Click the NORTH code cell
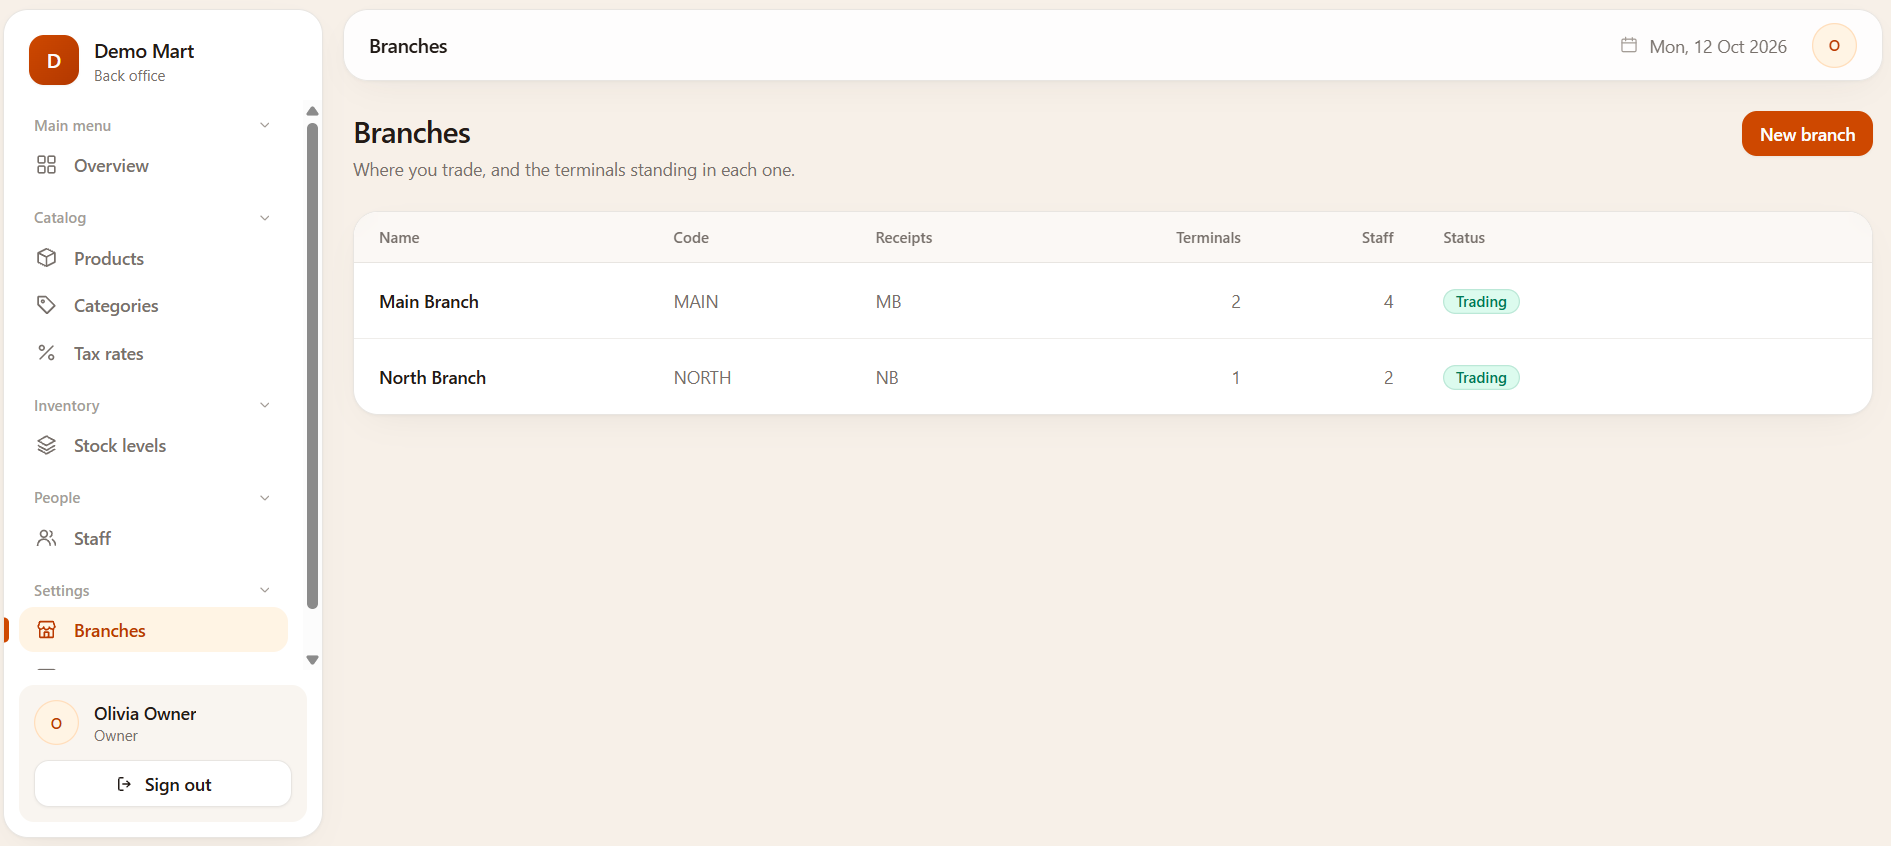The width and height of the screenshot is (1891, 846). coord(702,377)
